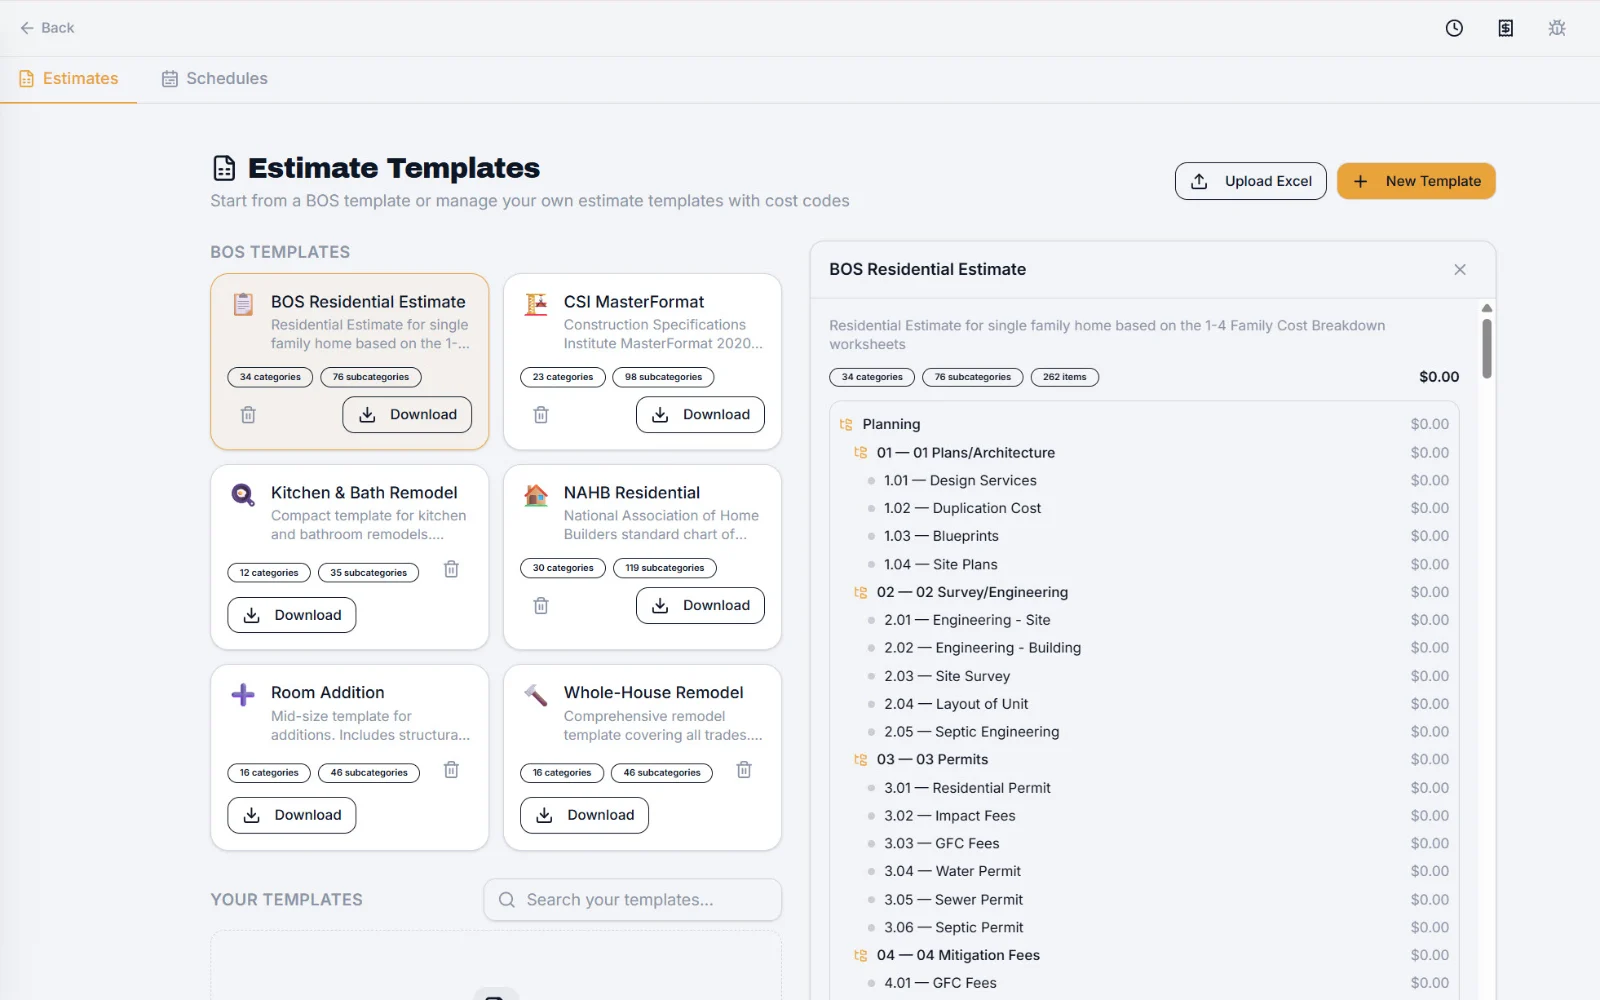Collapse the Planning category in the tree

pos(846,425)
